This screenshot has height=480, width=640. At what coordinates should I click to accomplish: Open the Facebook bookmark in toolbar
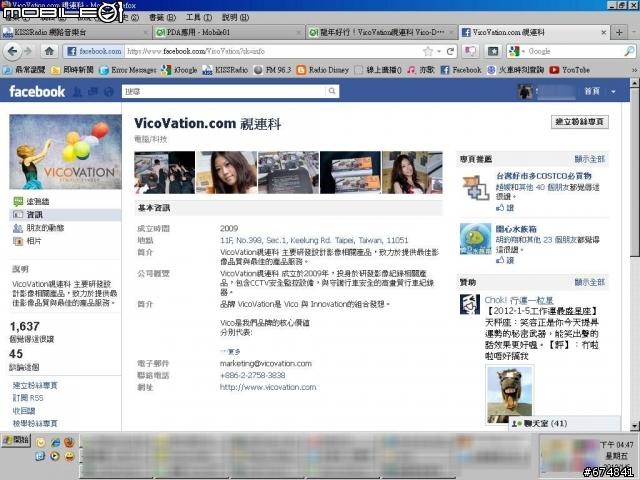(461, 70)
